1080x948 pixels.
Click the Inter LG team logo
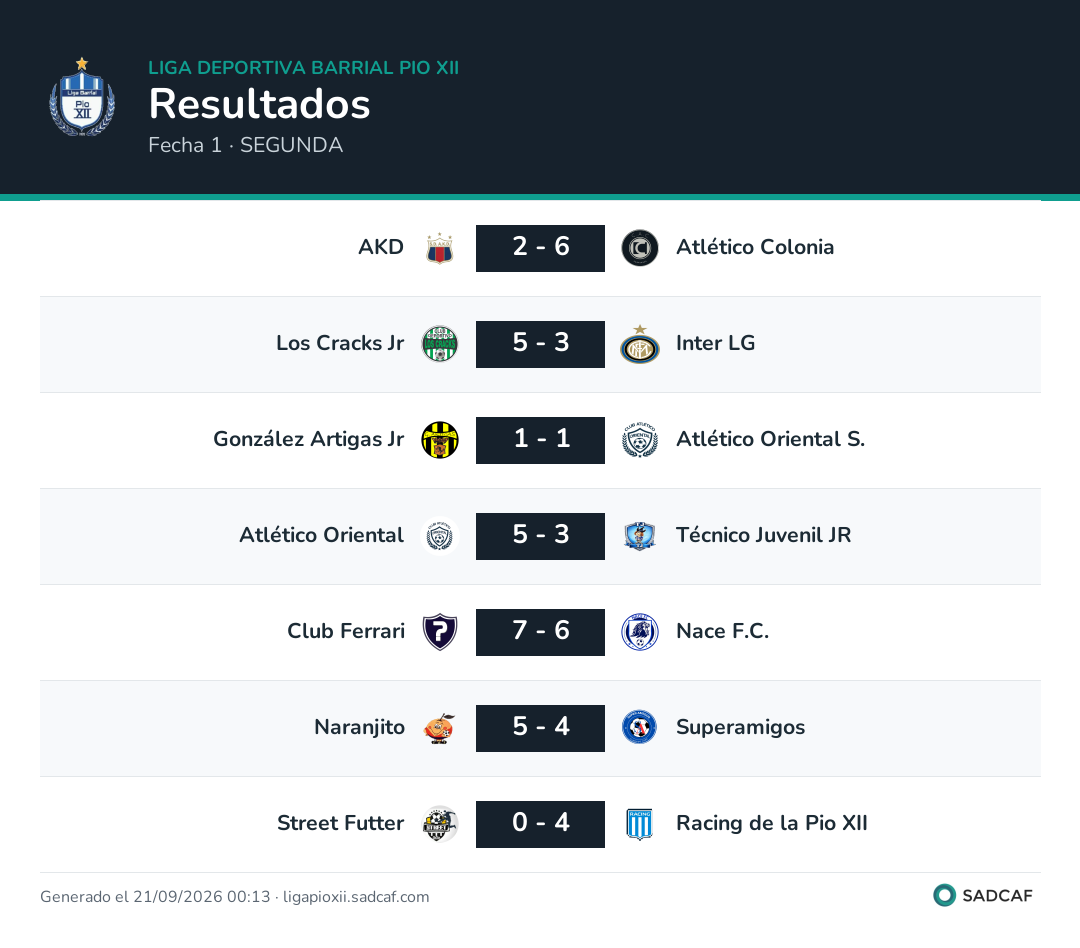(x=640, y=344)
